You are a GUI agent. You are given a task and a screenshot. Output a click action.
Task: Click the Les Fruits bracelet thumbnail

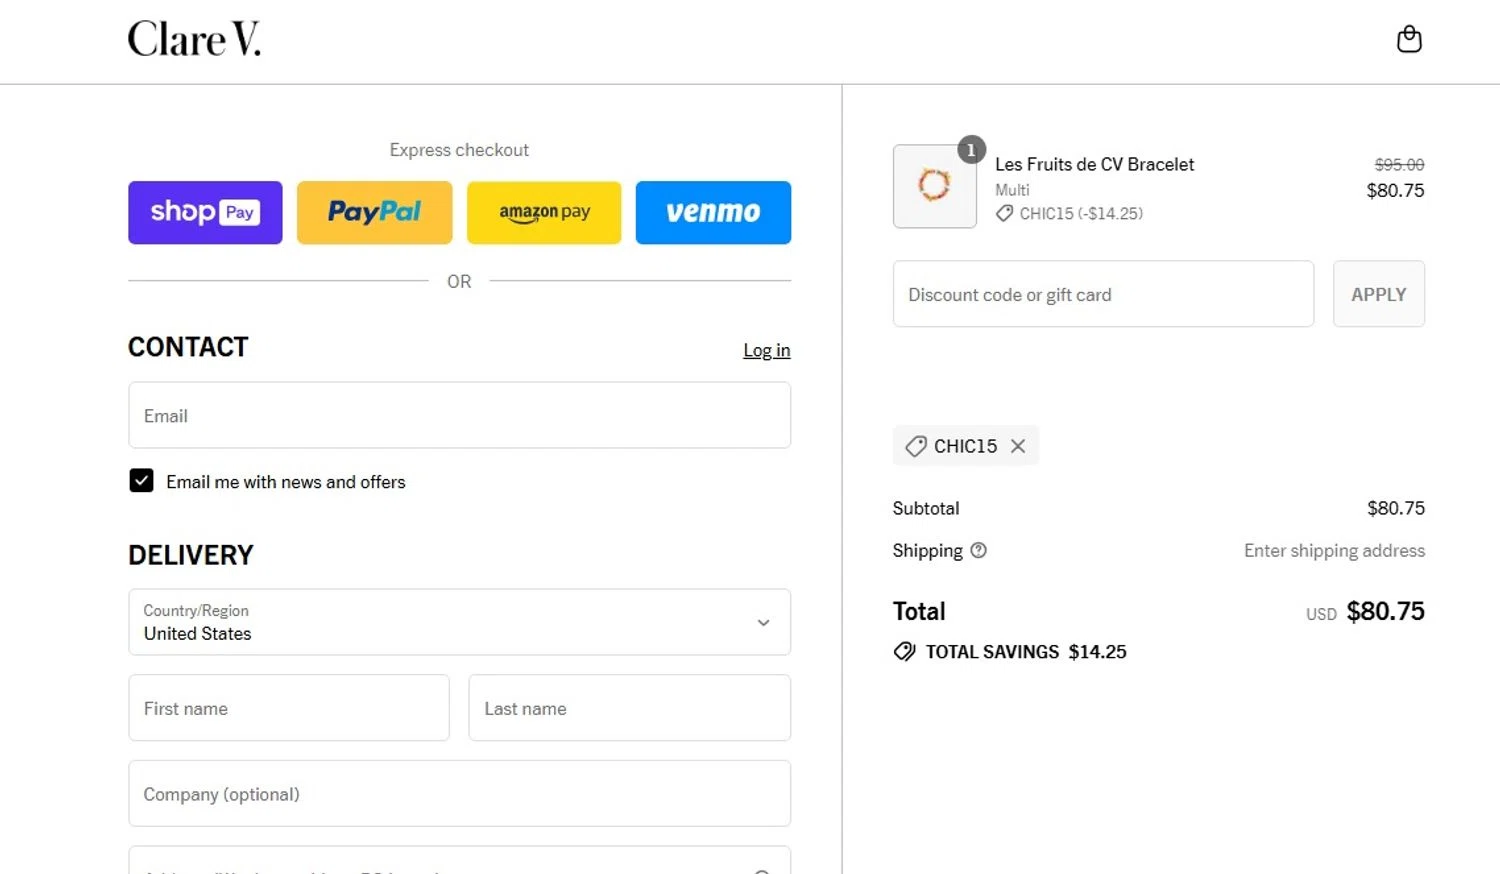[x=934, y=186]
